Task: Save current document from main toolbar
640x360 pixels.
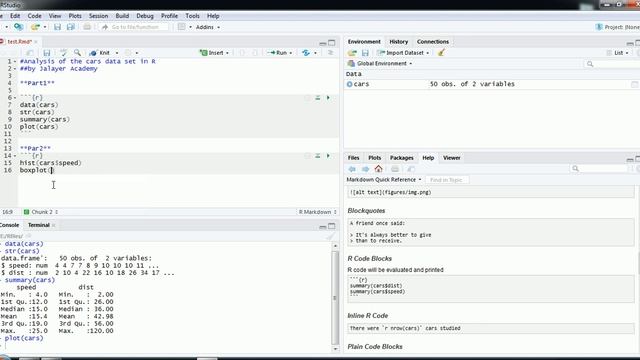Action: (x=57, y=27)
